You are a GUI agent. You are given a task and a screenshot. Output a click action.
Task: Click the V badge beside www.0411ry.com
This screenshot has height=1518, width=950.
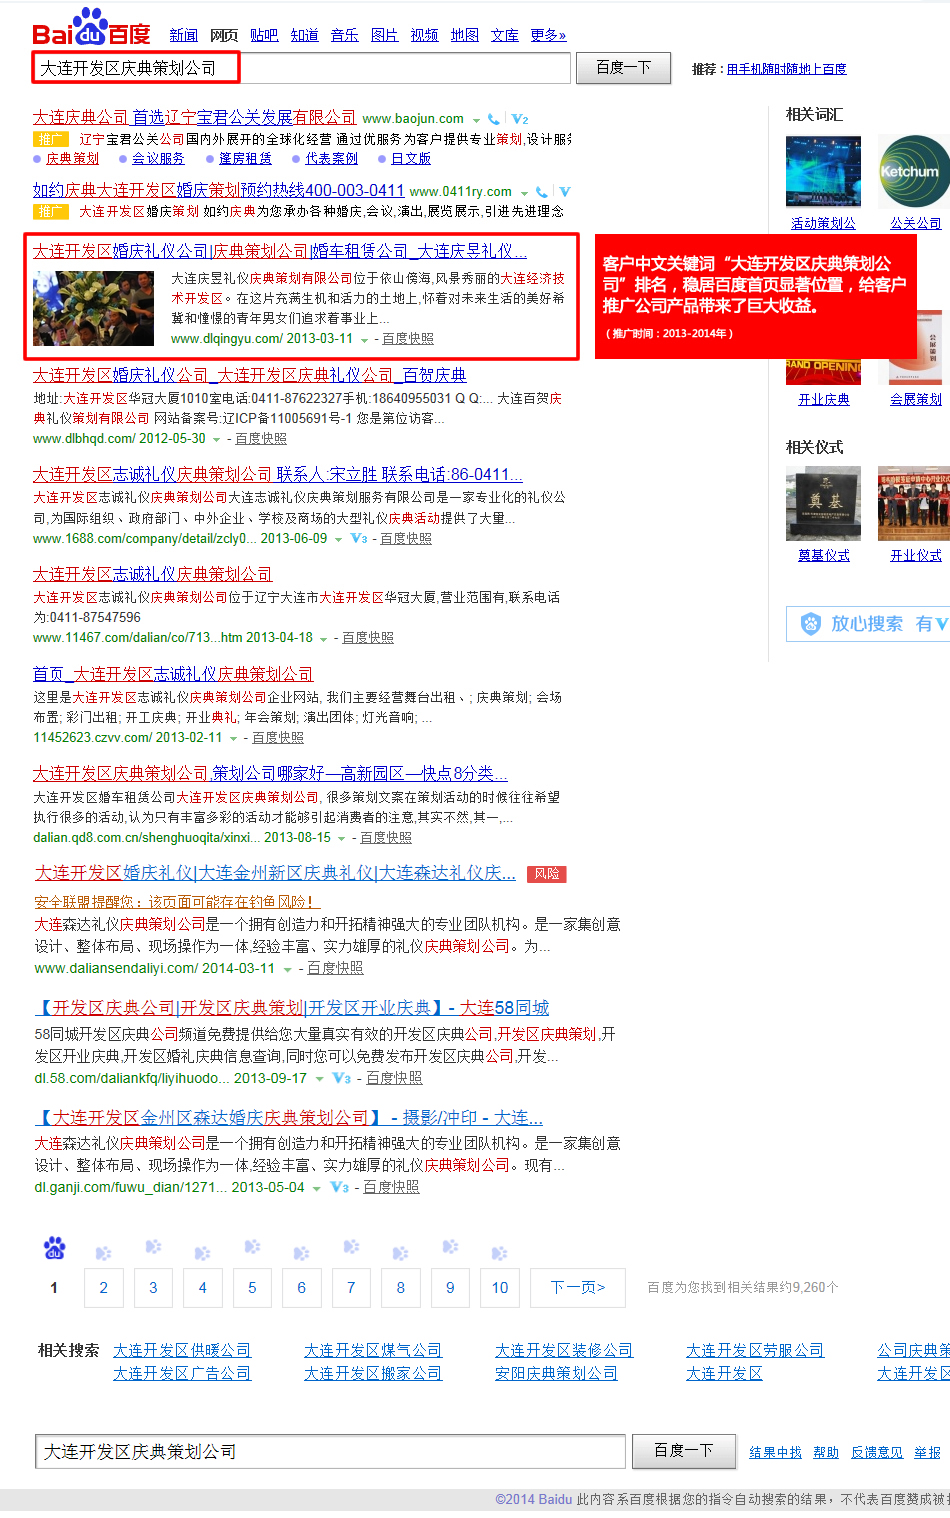pos(565,192)
